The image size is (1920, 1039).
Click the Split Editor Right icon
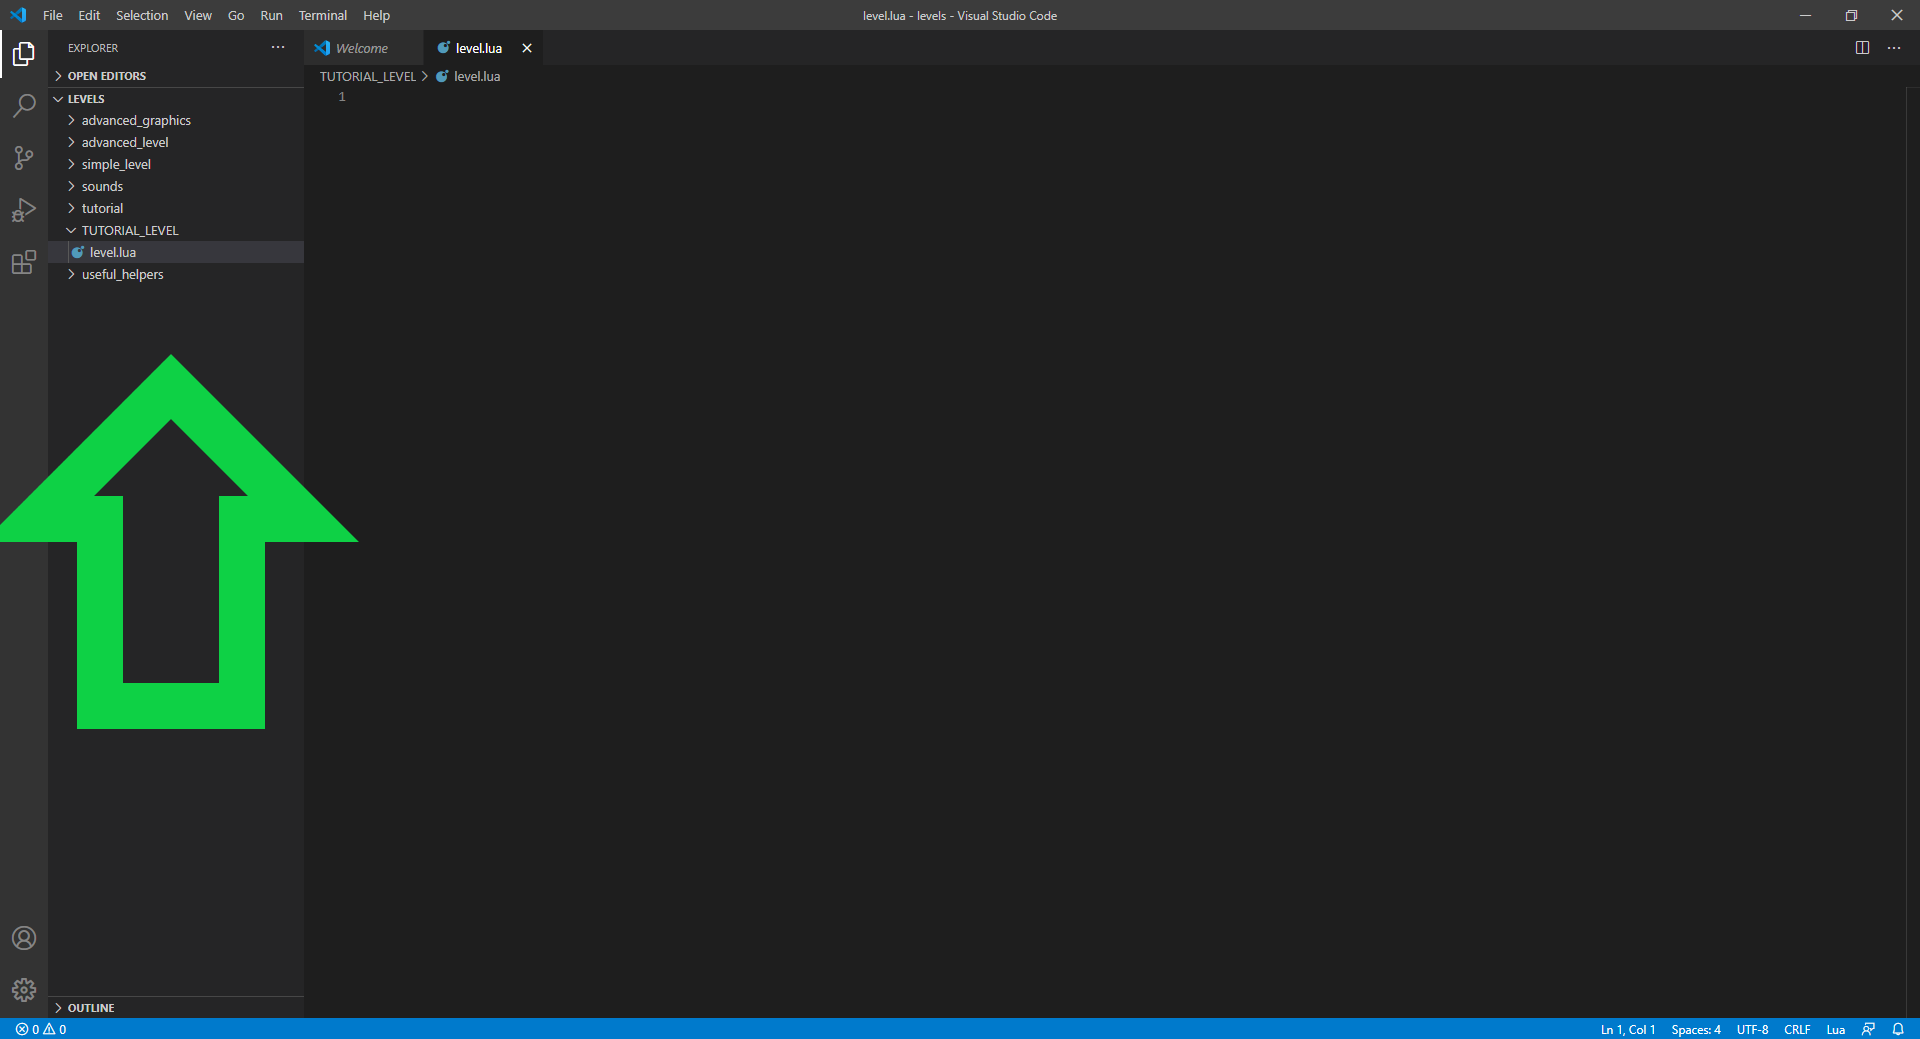[x=1862, y=48]
